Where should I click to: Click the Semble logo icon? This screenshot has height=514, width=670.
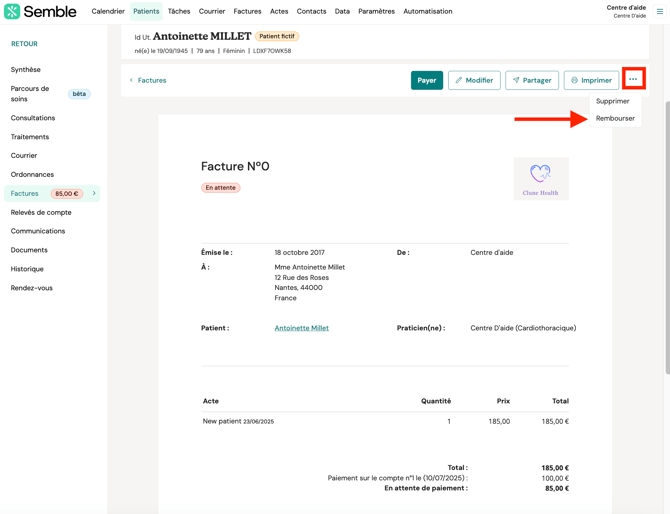(x=12, y=12)
